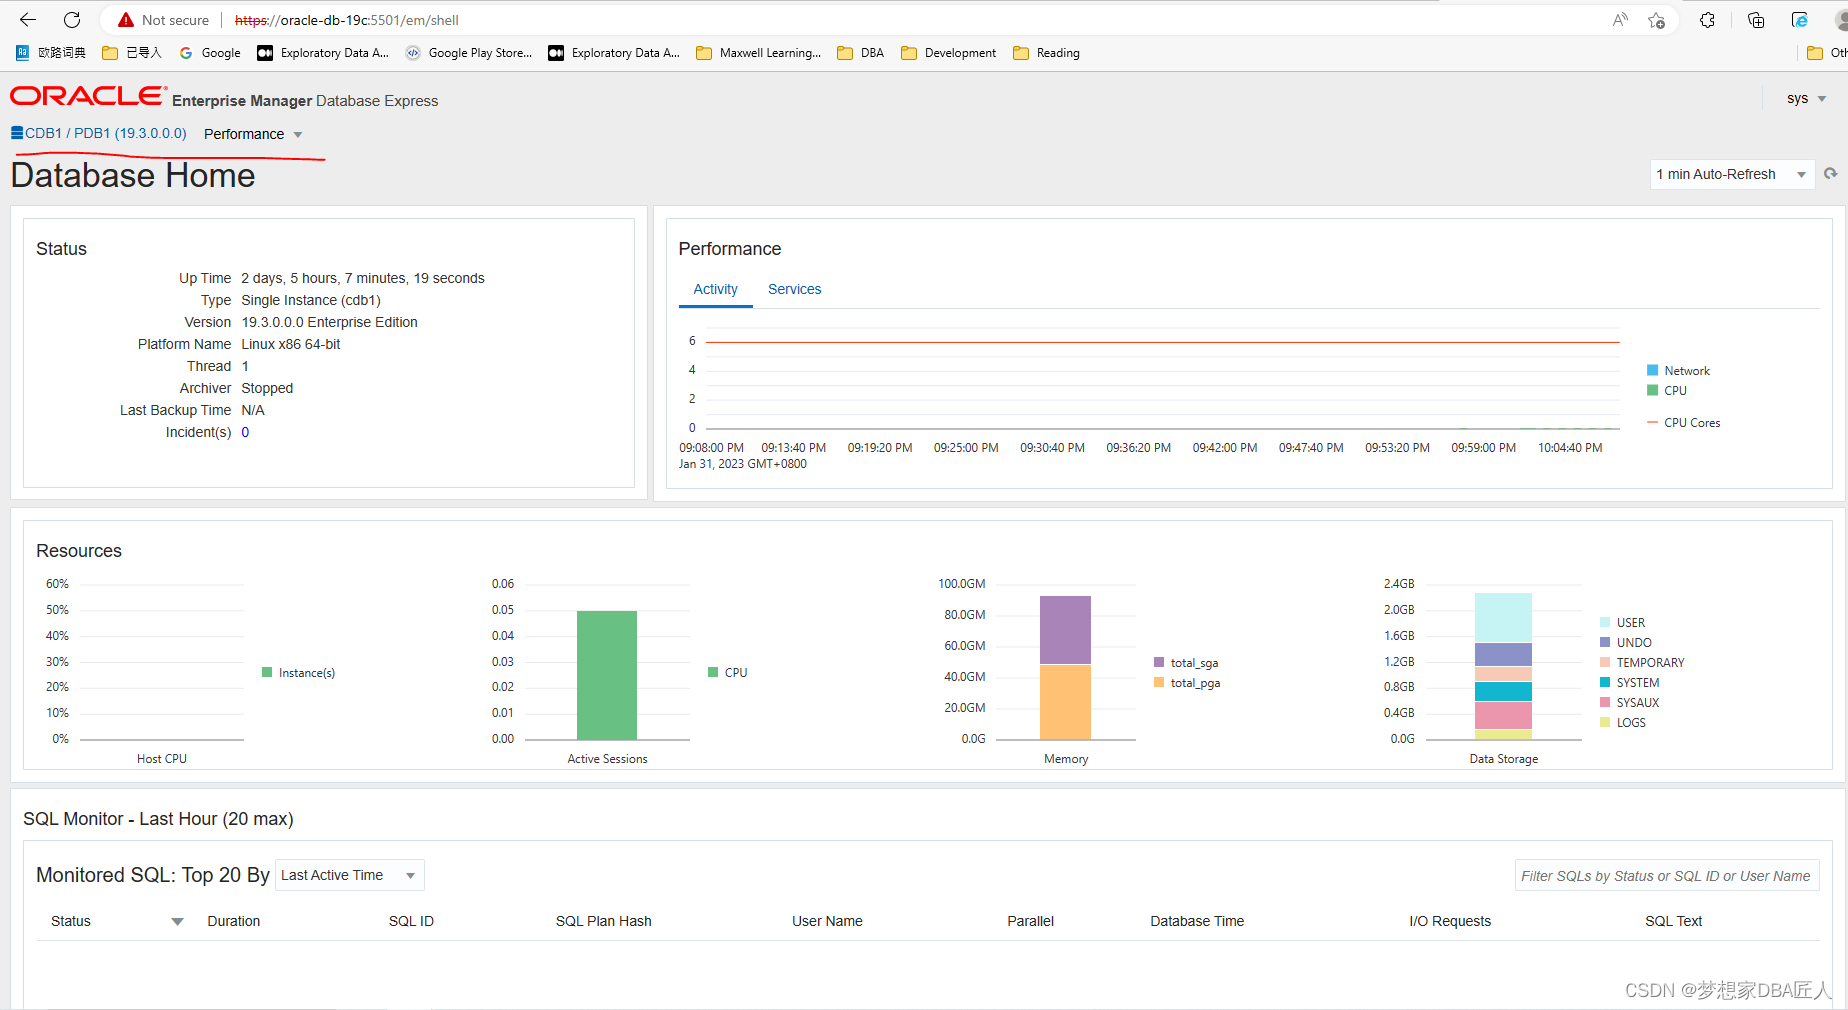Image resolution: width=1848 pixels, height=1010 pixels.
Task: Open browser extensions puzzle icon
Action: (1708, 20)
